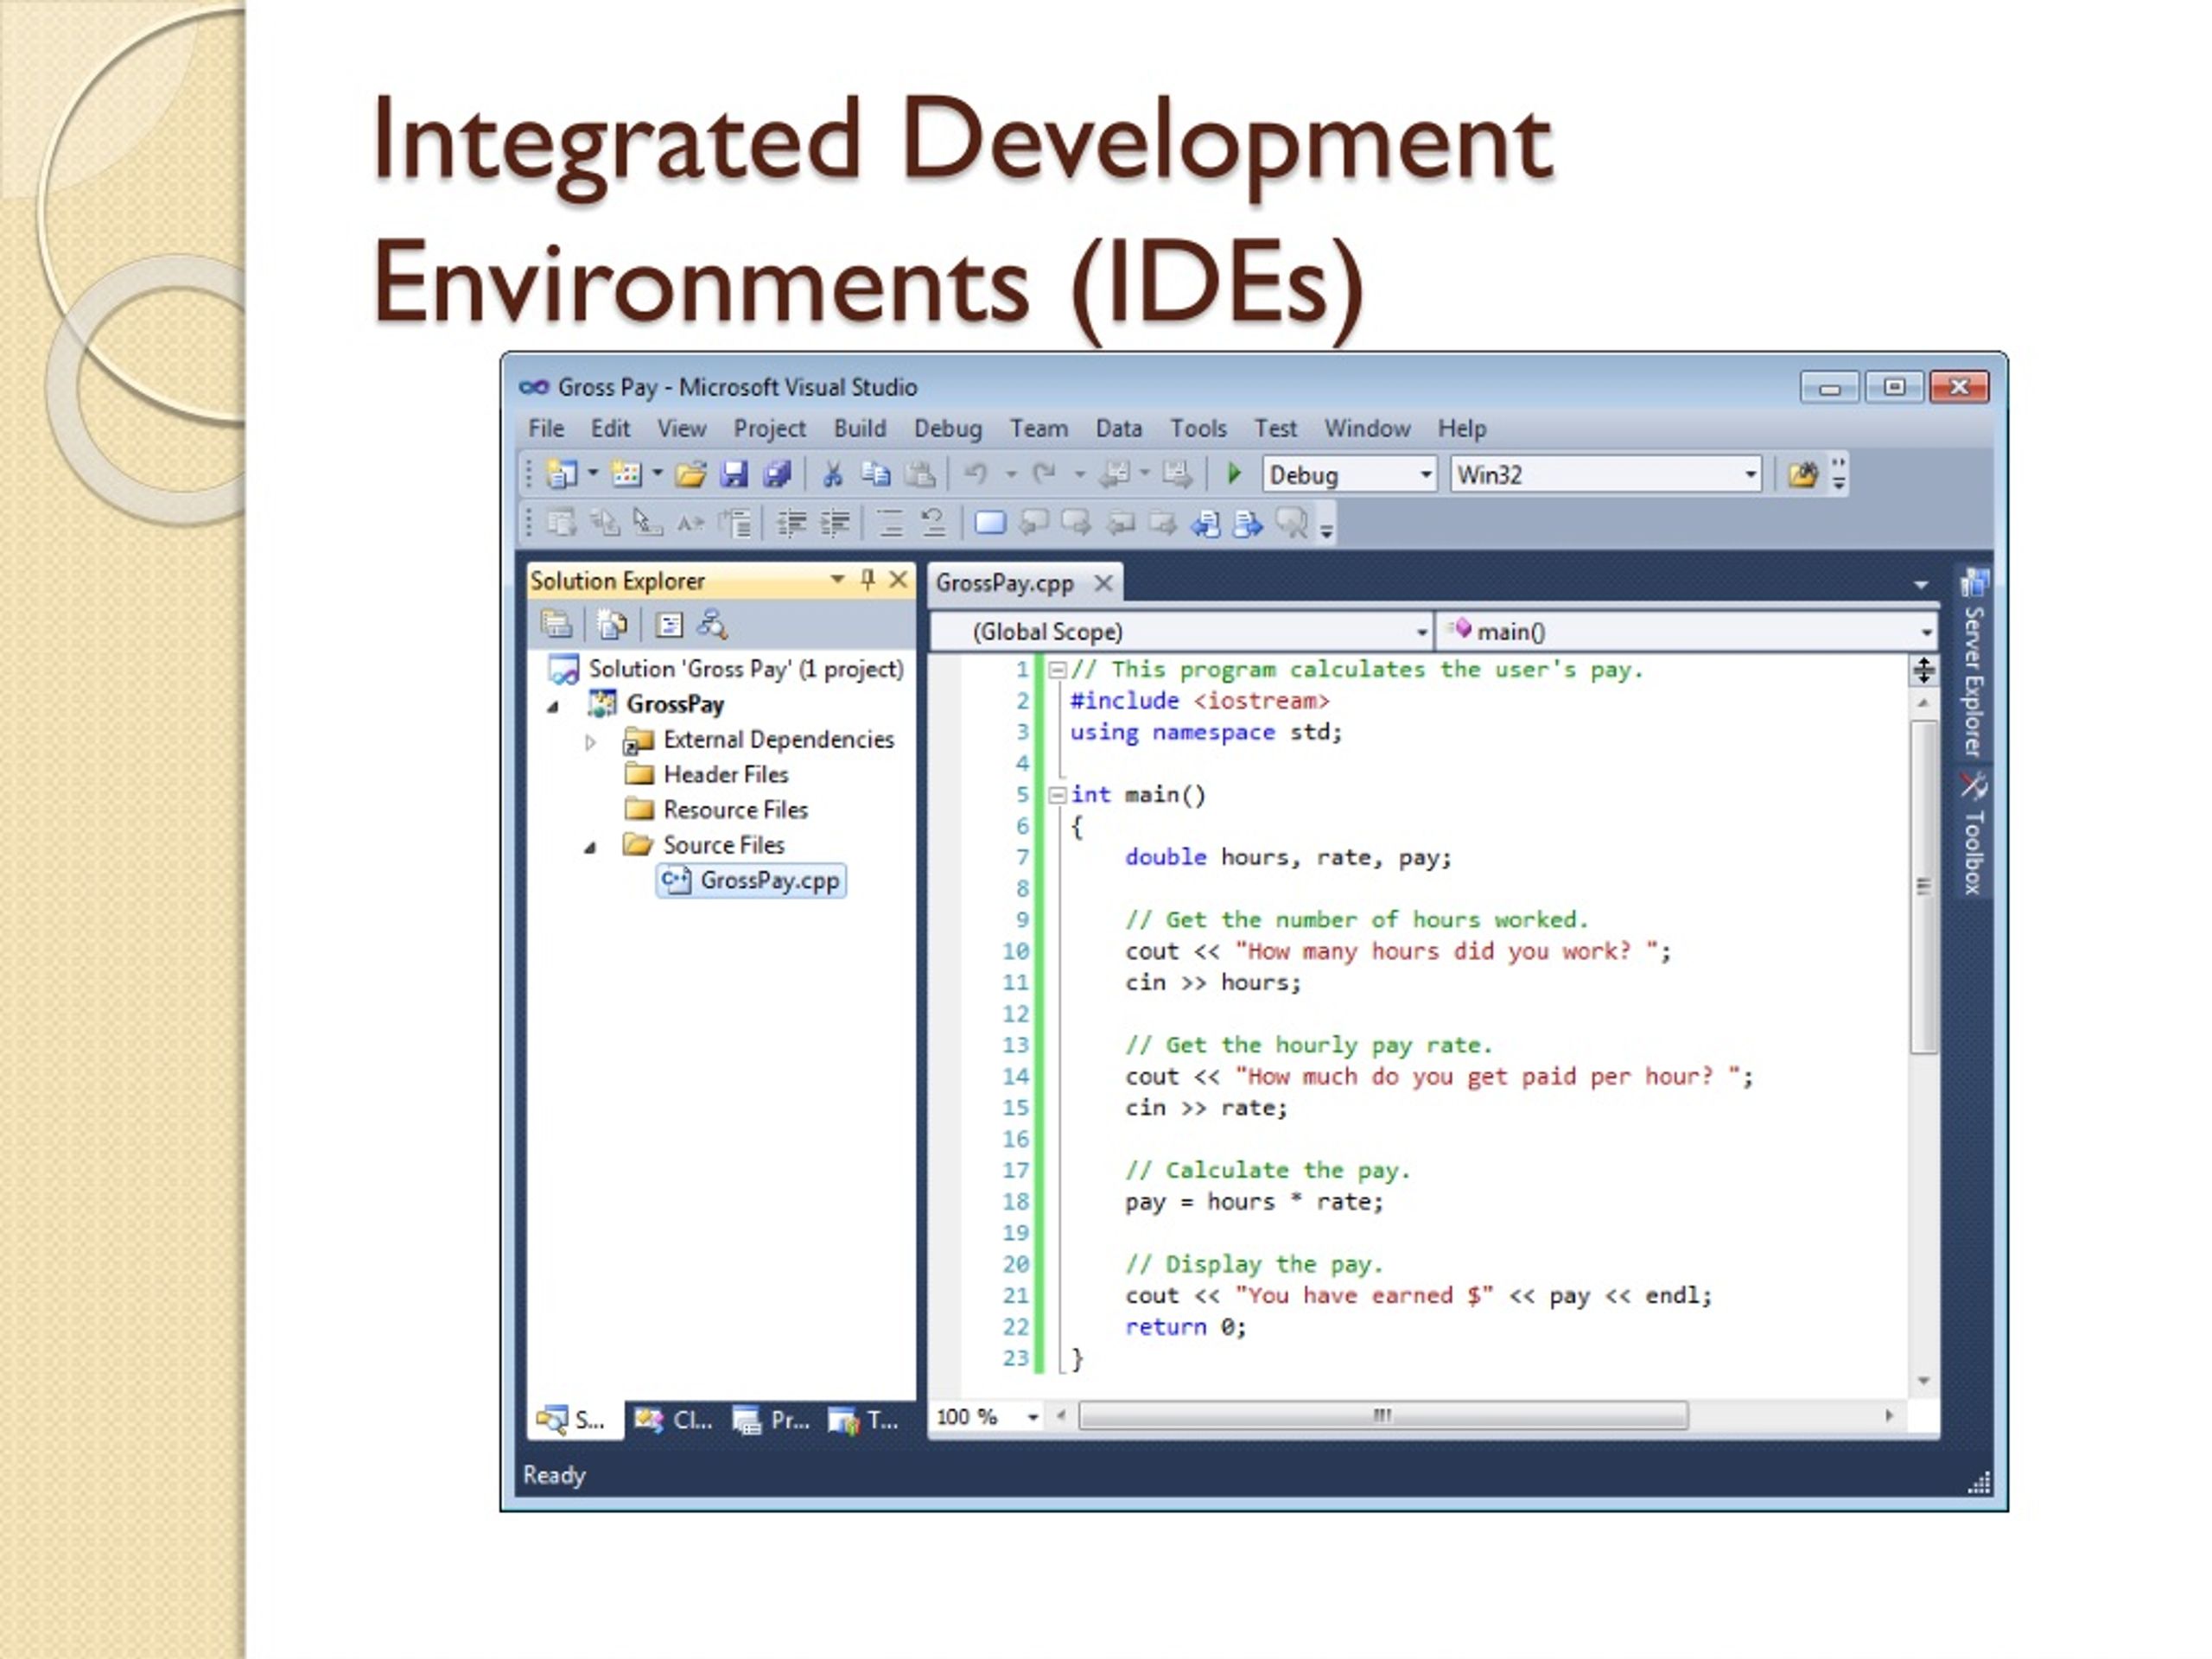2212x1659 pixels.
Task: Click the Redo arrow icon
Action: point(1044,474)
